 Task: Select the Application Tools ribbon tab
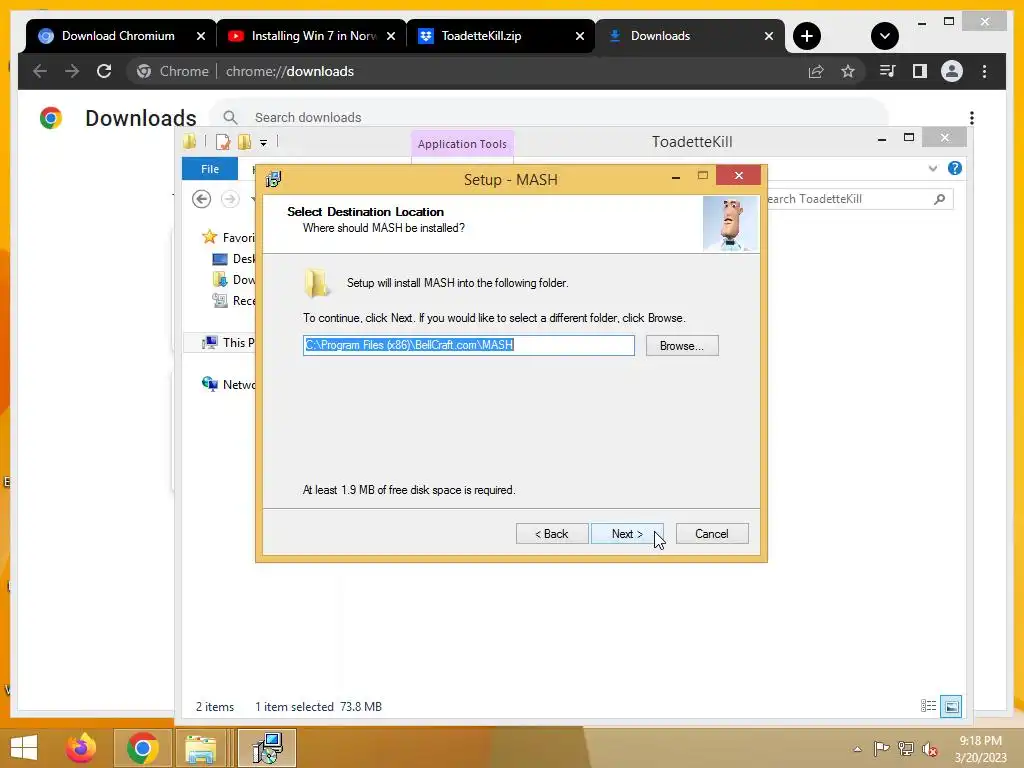pyautogui.click(x=462, y=144)
